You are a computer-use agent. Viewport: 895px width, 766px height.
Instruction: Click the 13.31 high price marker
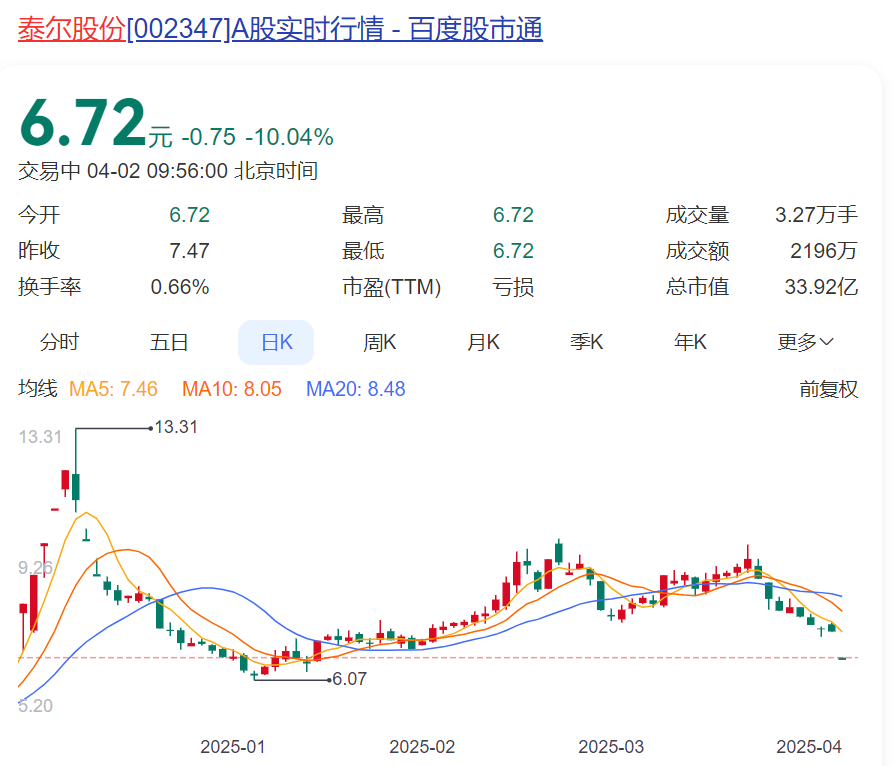[176, 427]
